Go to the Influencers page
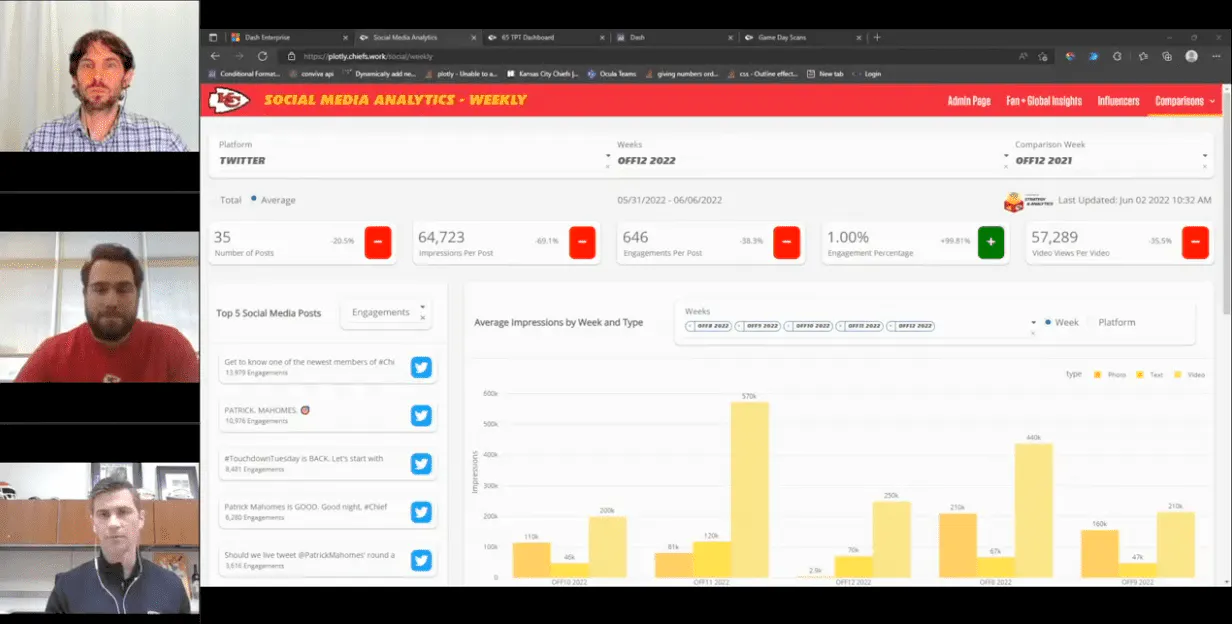 pyautogui.click(x=1118, y=101)
